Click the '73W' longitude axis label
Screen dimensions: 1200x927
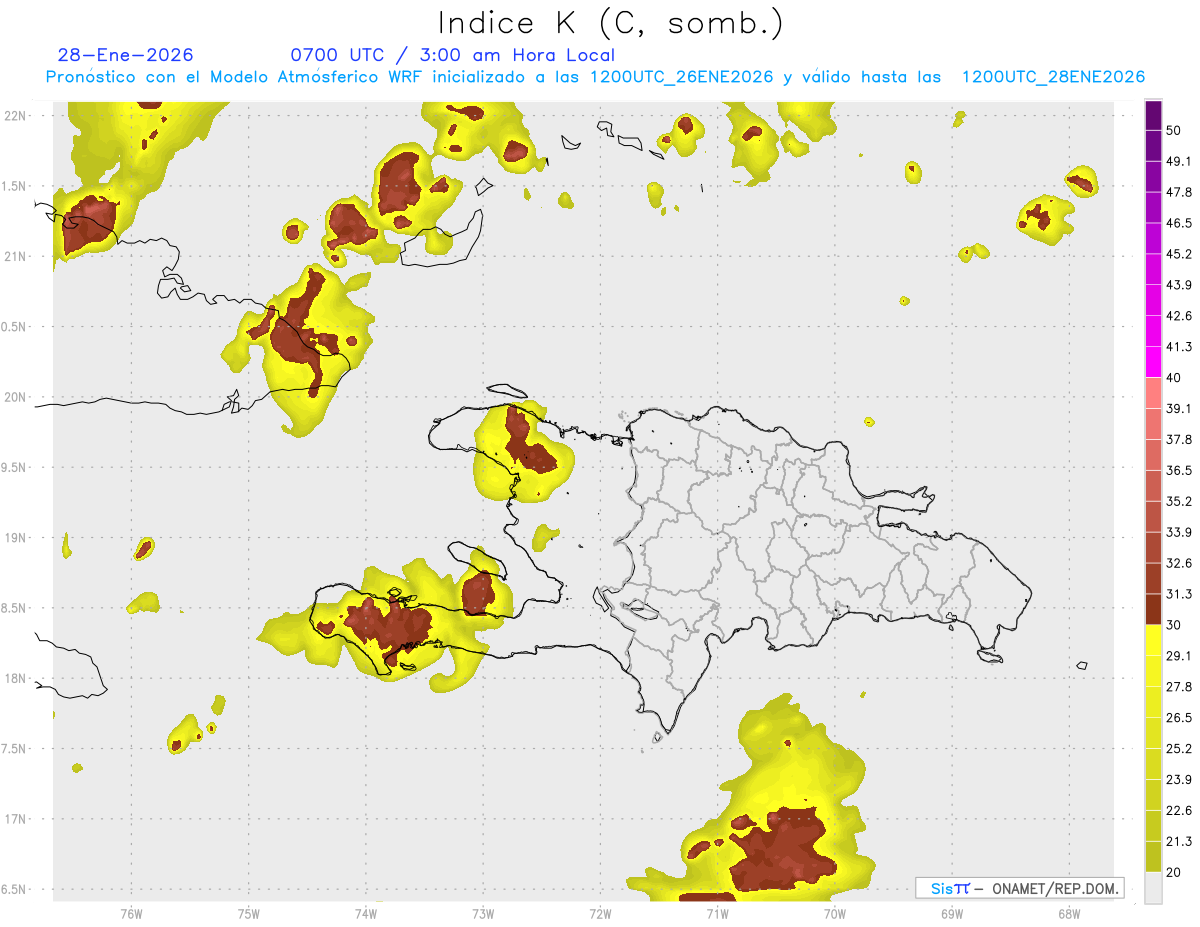click(483, 914)
